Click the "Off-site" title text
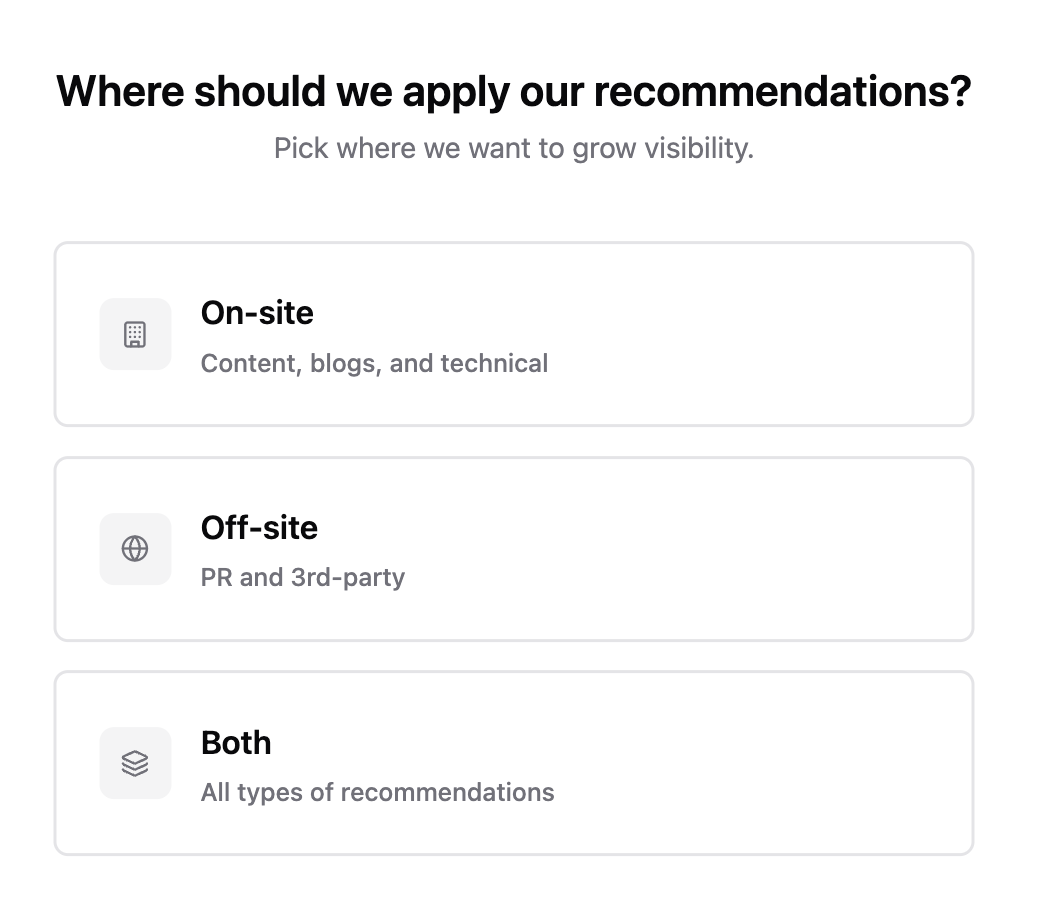The width and height of the screenshot is (1052, 912). point(259,528)
